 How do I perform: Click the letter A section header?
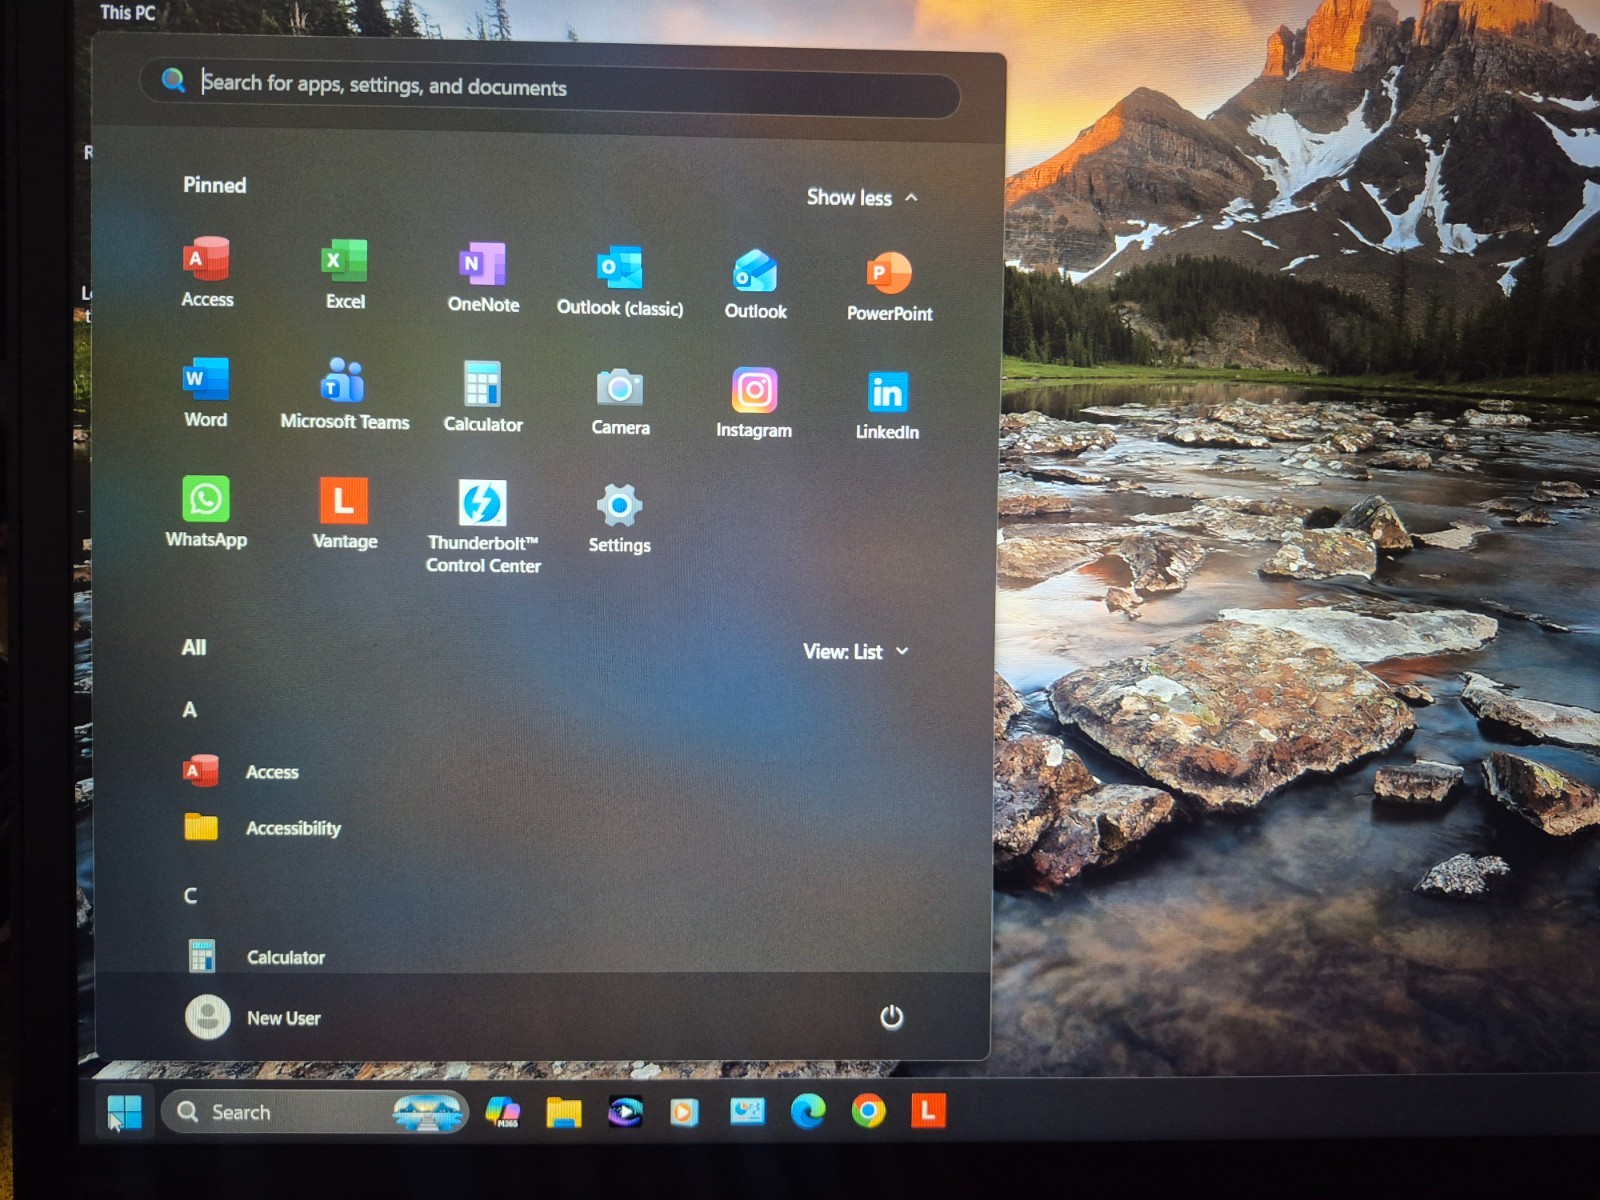[190, 710]
